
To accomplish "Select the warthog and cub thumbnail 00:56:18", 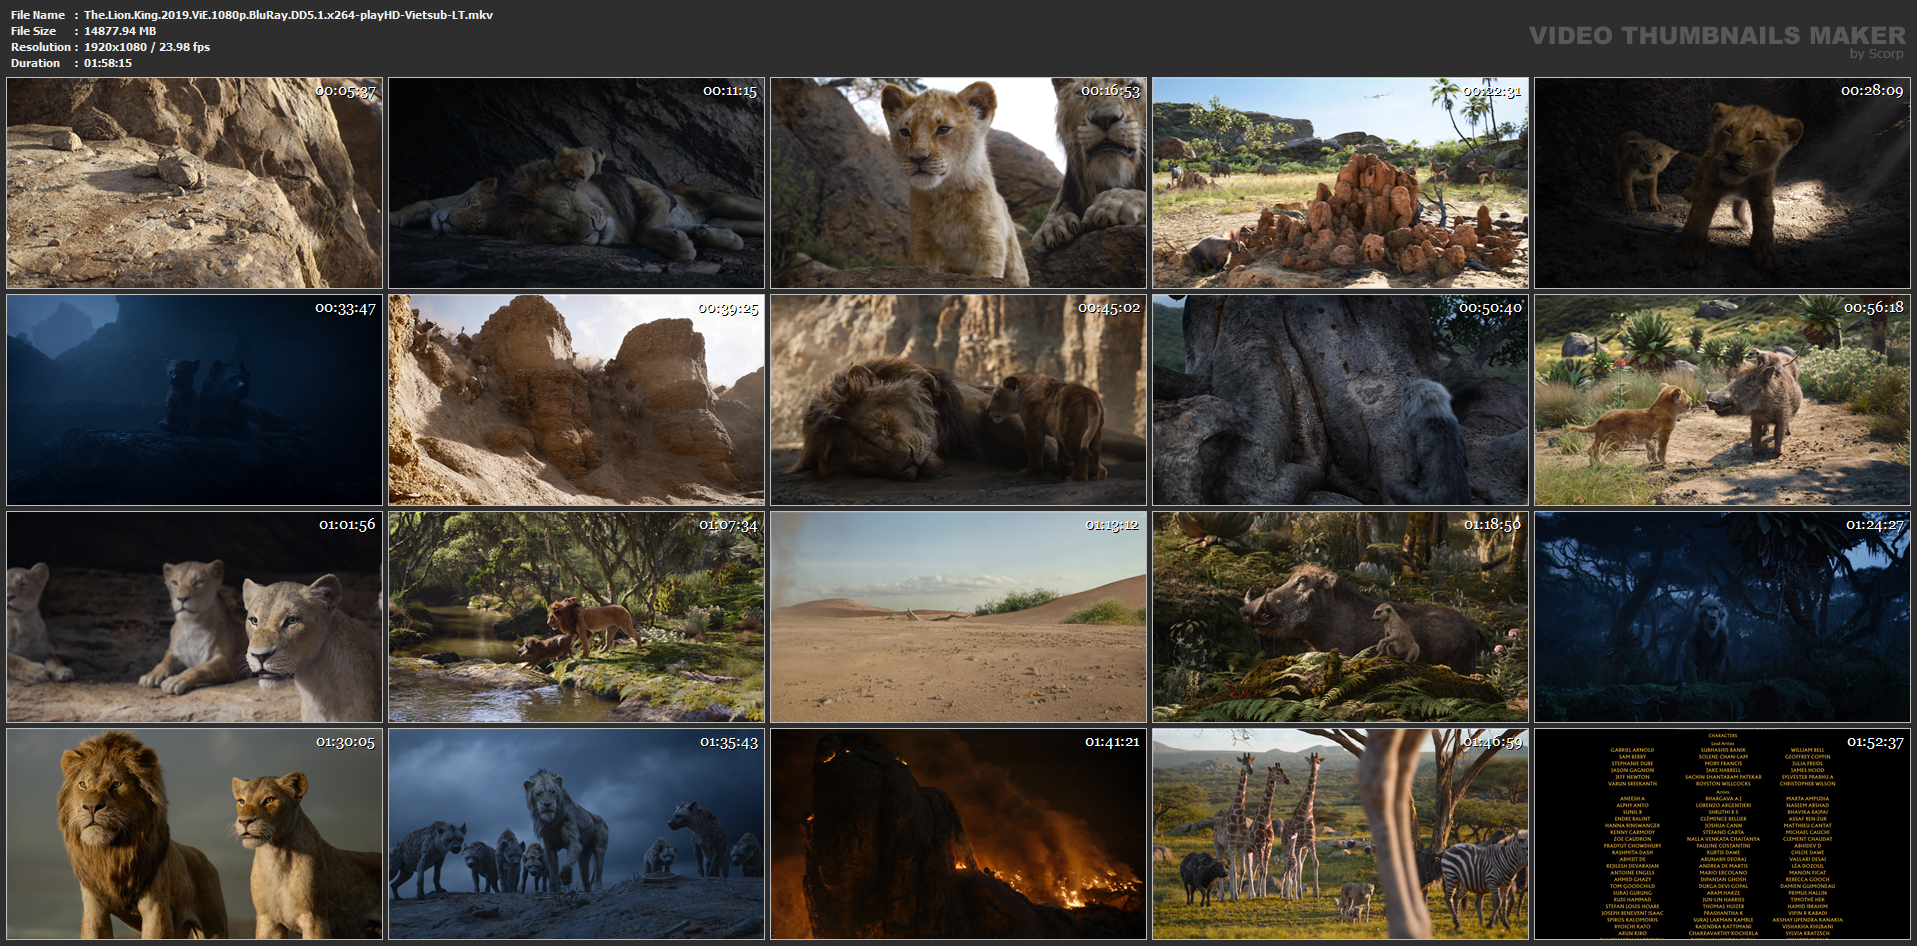I will click(x=1722, y=400).
